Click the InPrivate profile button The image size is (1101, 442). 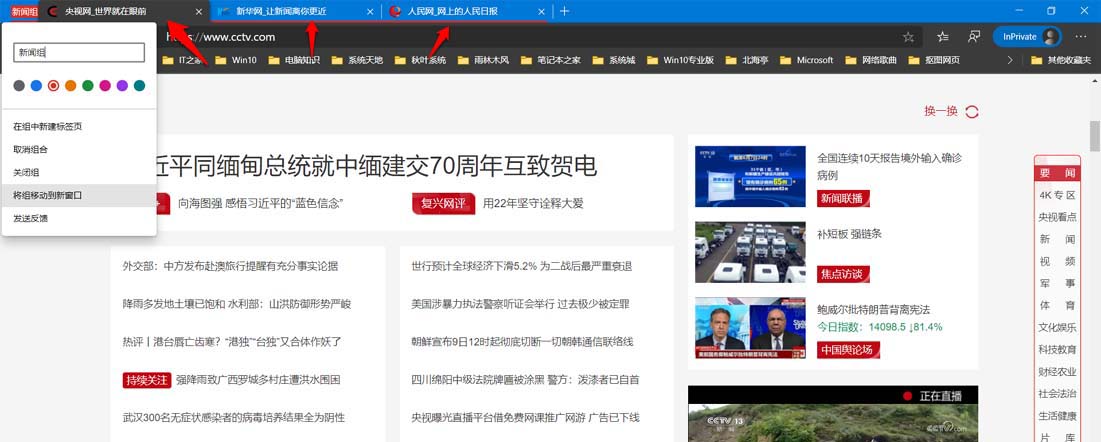(1027, 37)
